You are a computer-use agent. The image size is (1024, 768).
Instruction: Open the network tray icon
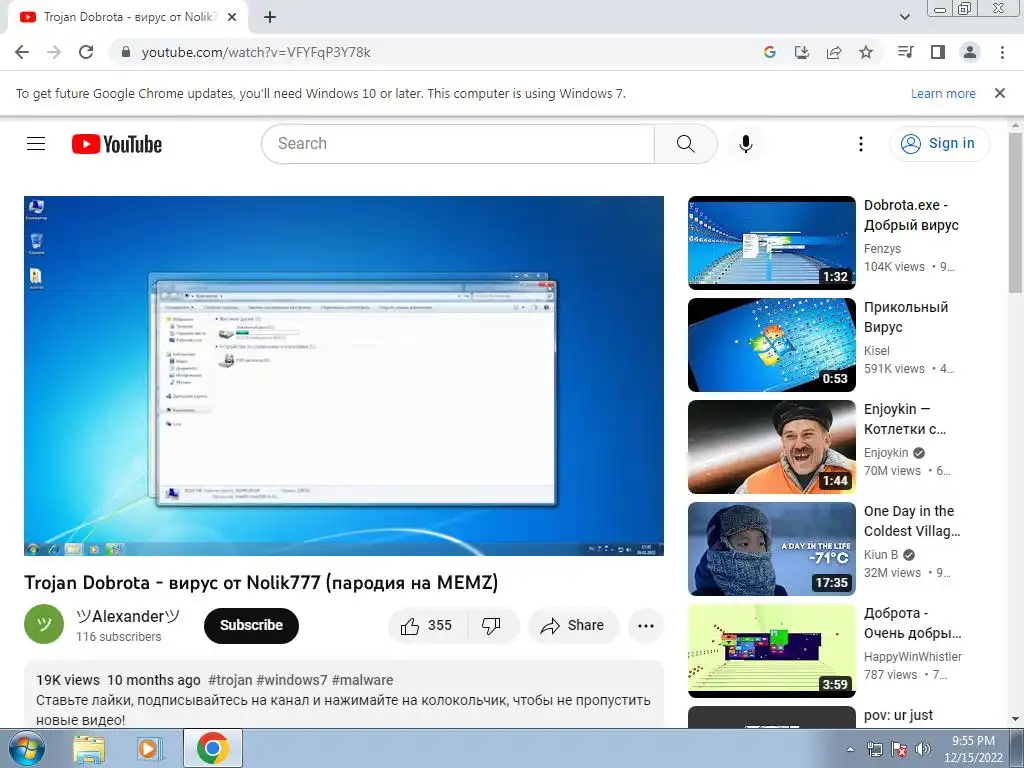coord(874,749)
